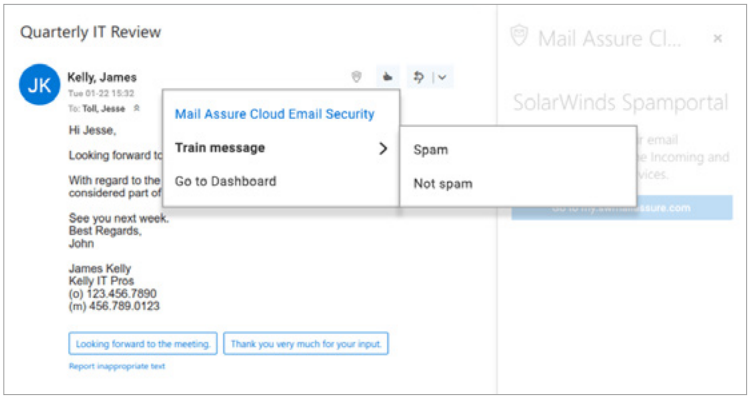Open Report inappropriate text link

coord(117,366)
